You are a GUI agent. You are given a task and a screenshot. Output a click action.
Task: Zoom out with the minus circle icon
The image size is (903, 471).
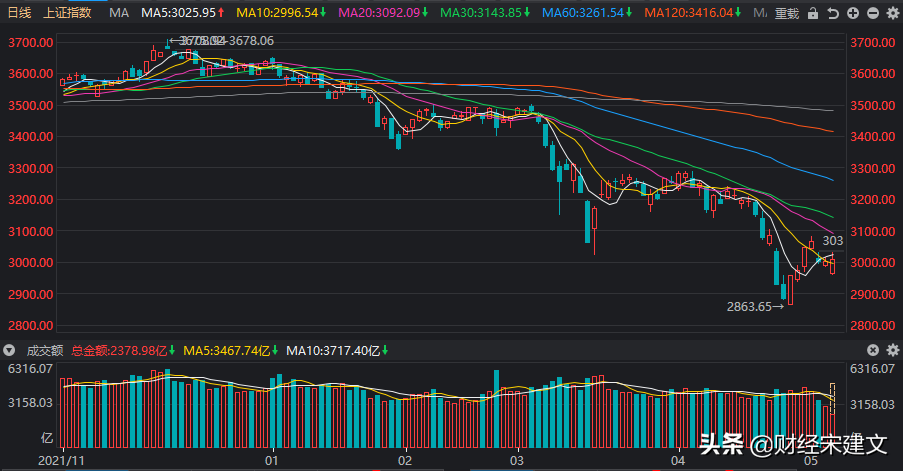[x=873, y=13]
